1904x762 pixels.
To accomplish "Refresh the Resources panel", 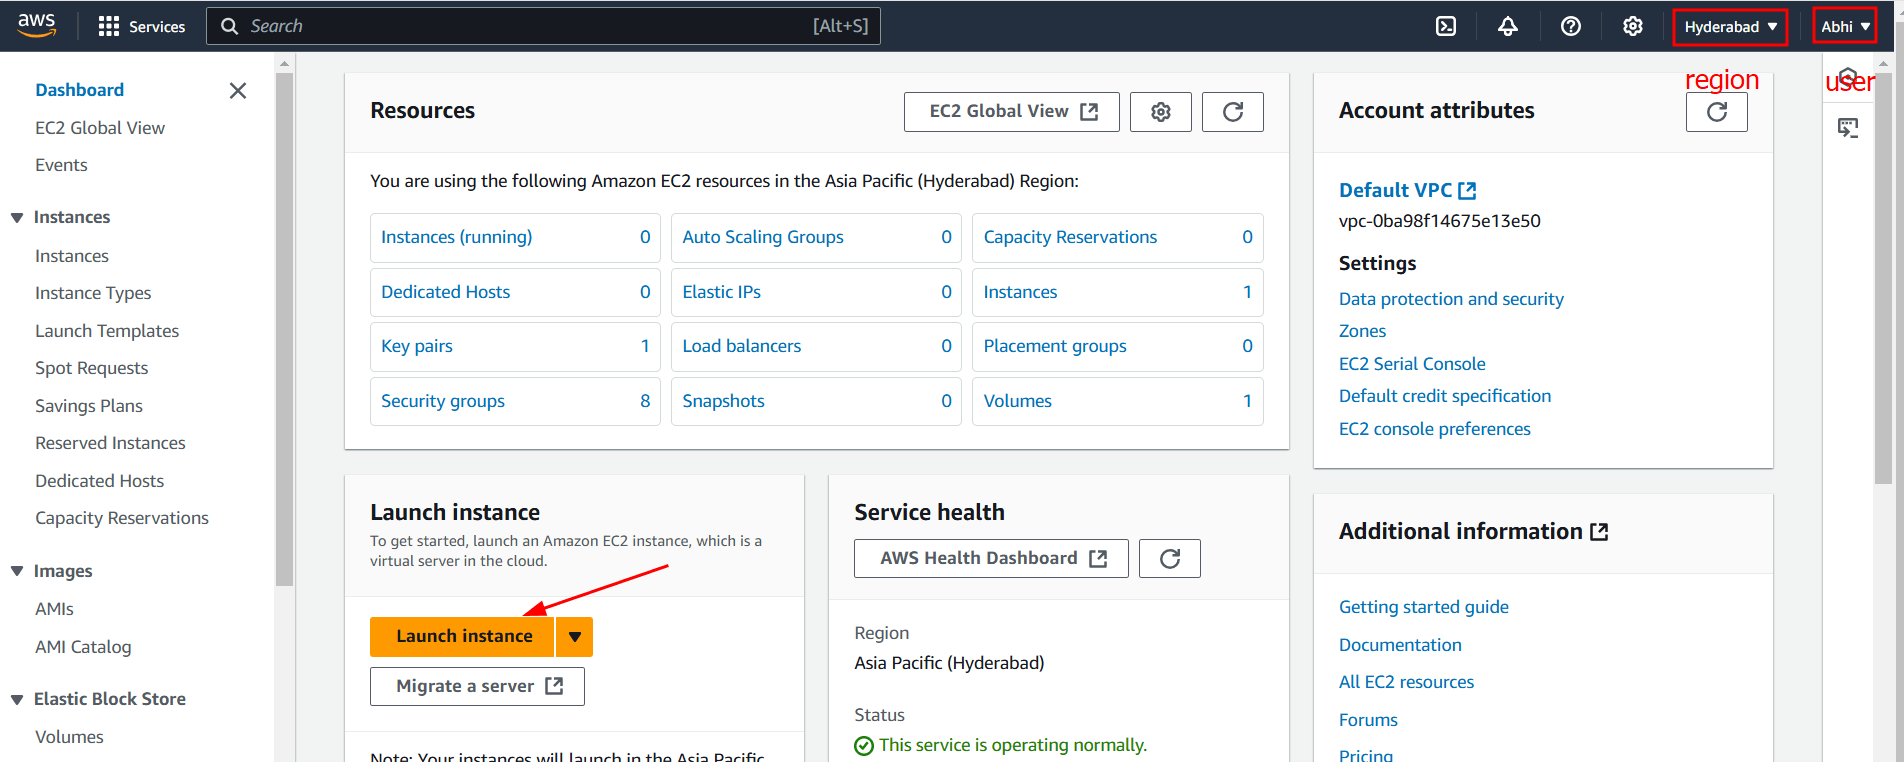I will 1233,112.
